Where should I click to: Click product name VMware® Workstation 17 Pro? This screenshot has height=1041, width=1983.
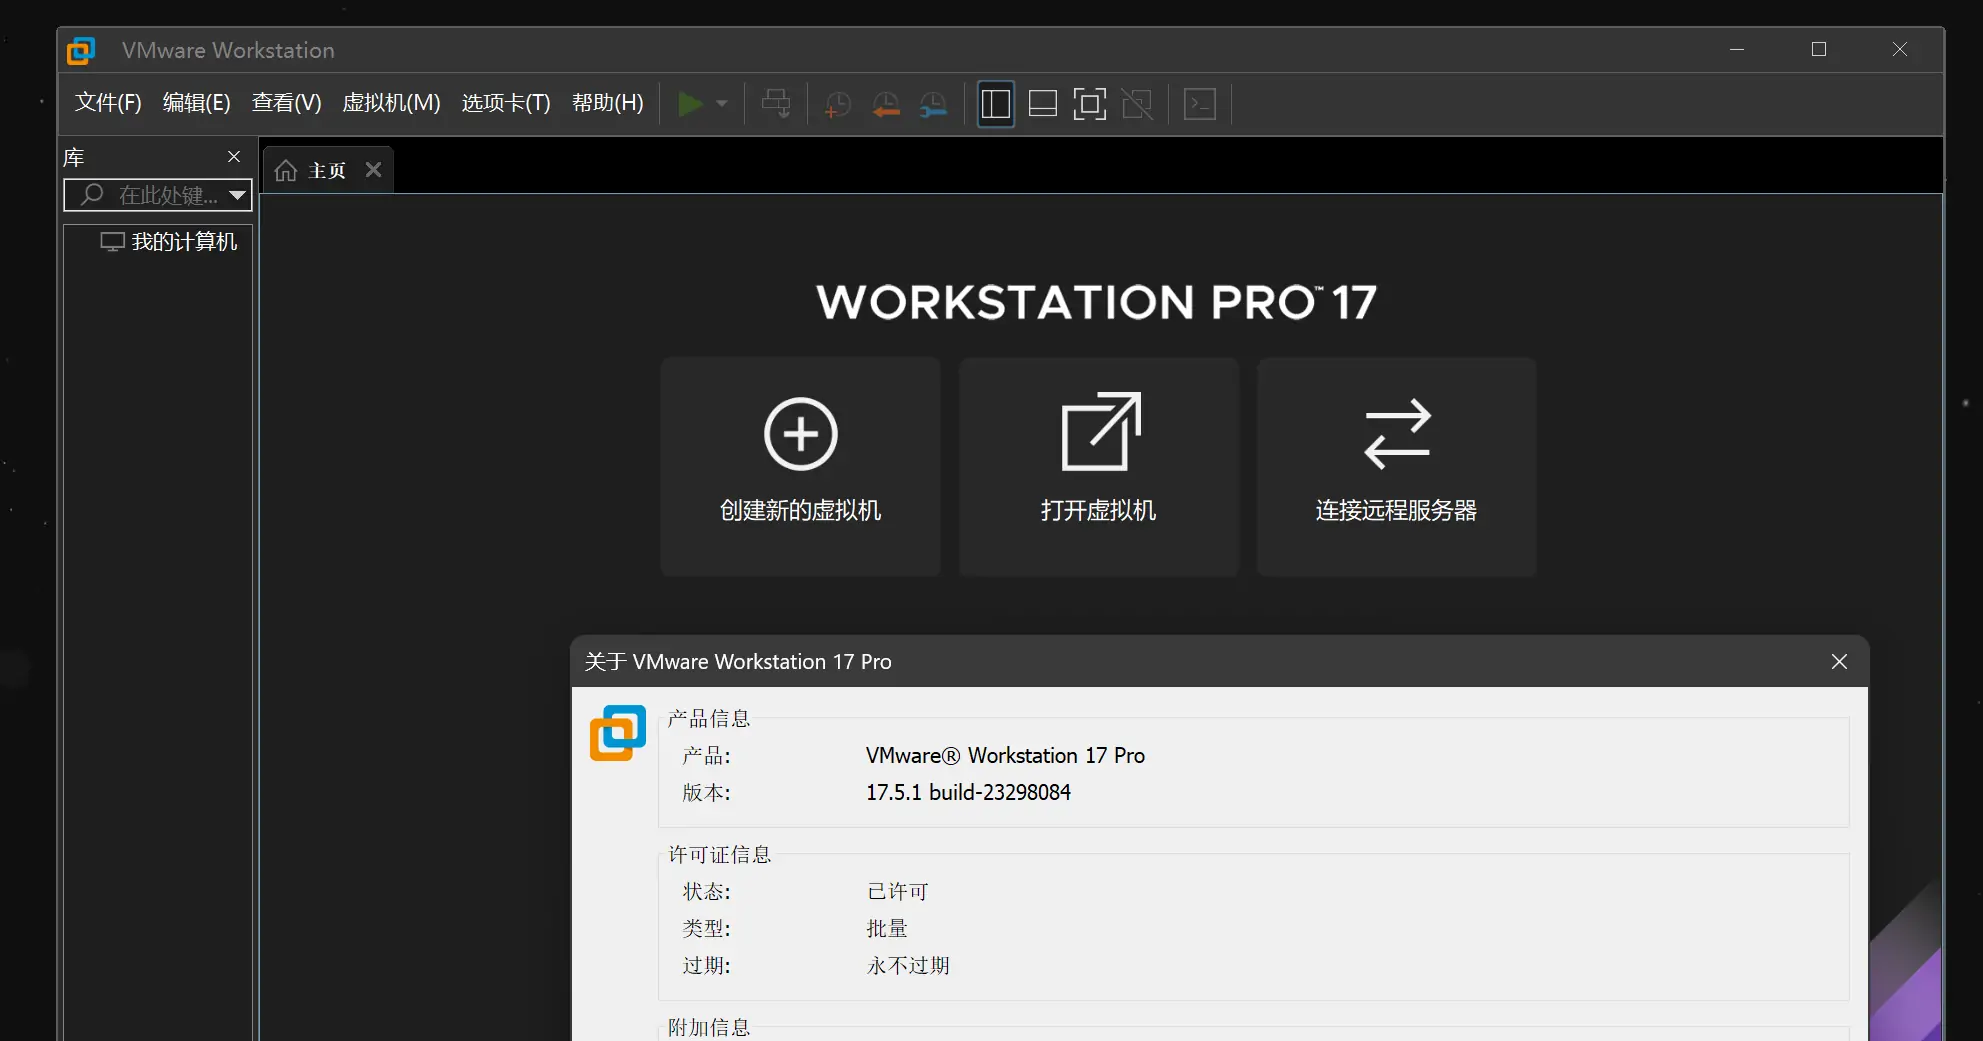click(1005, 756)
